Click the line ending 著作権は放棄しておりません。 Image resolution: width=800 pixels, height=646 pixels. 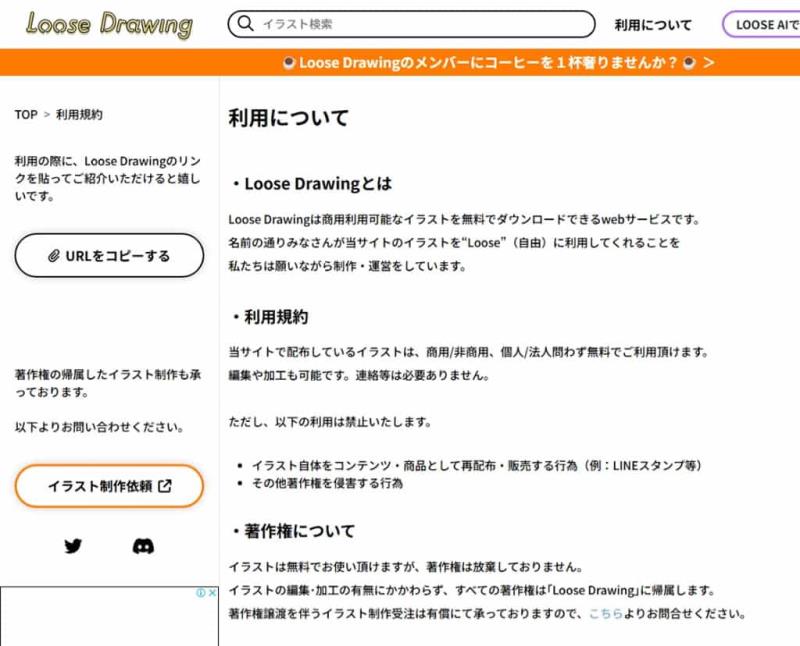(x=406, y=566)
